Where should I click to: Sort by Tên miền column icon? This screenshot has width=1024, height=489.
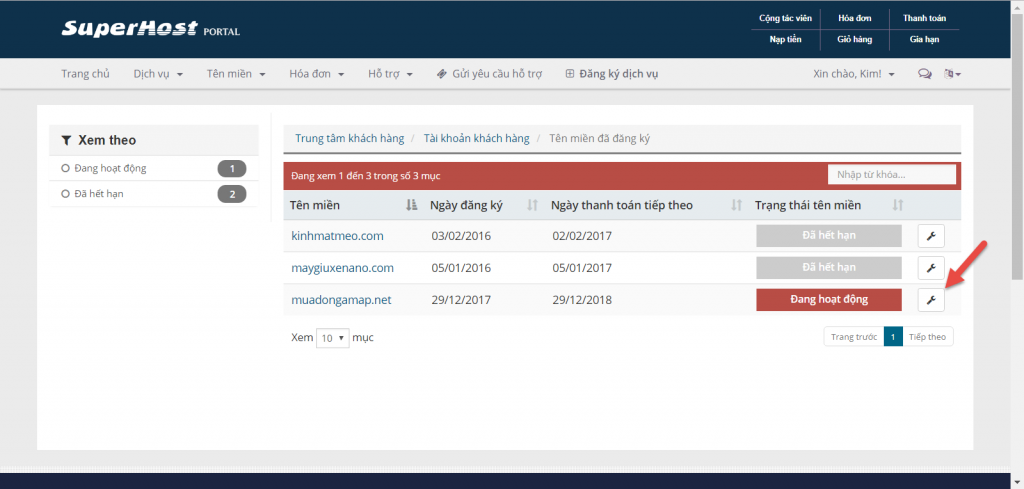tap(411, 205)
